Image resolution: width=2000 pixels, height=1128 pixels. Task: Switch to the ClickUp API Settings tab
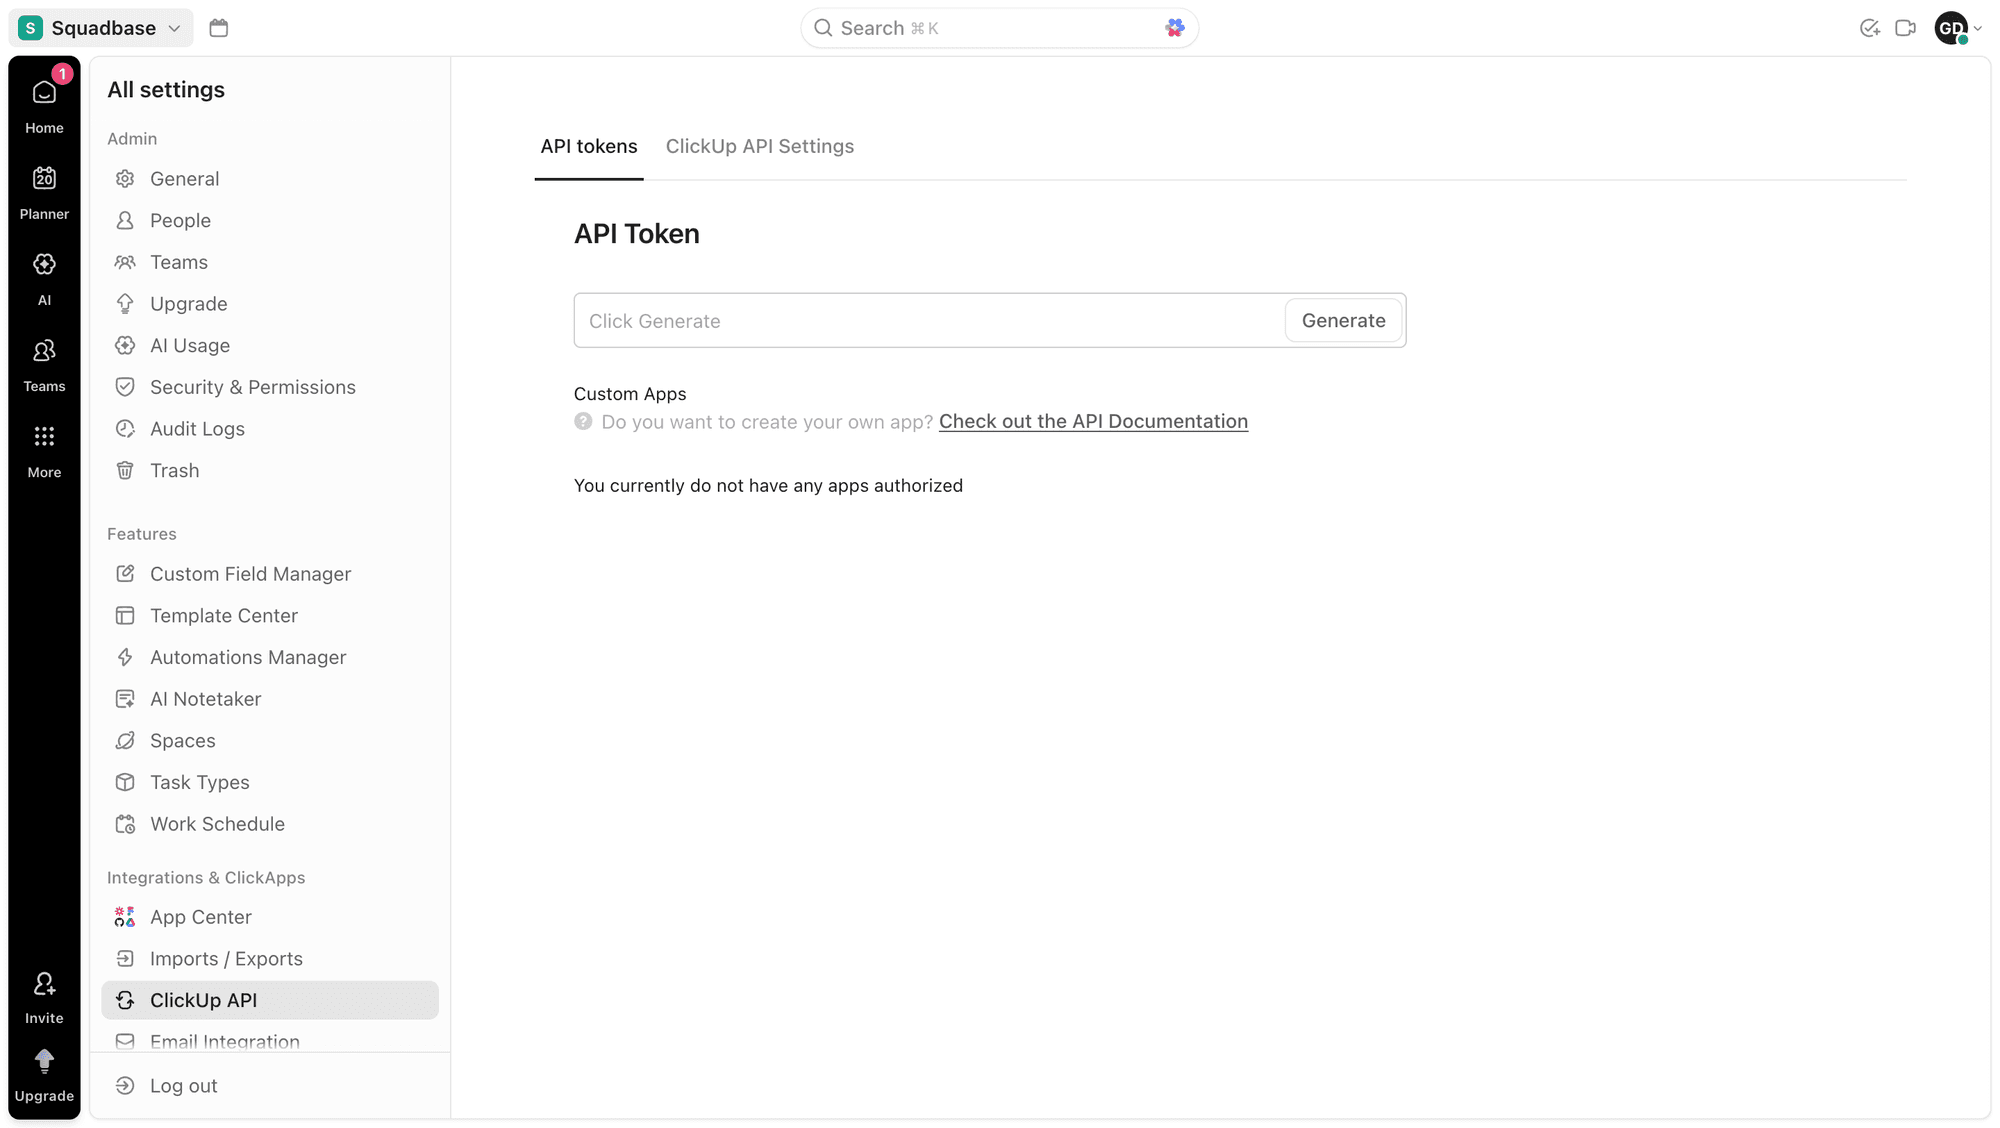(x=760, y=147)
